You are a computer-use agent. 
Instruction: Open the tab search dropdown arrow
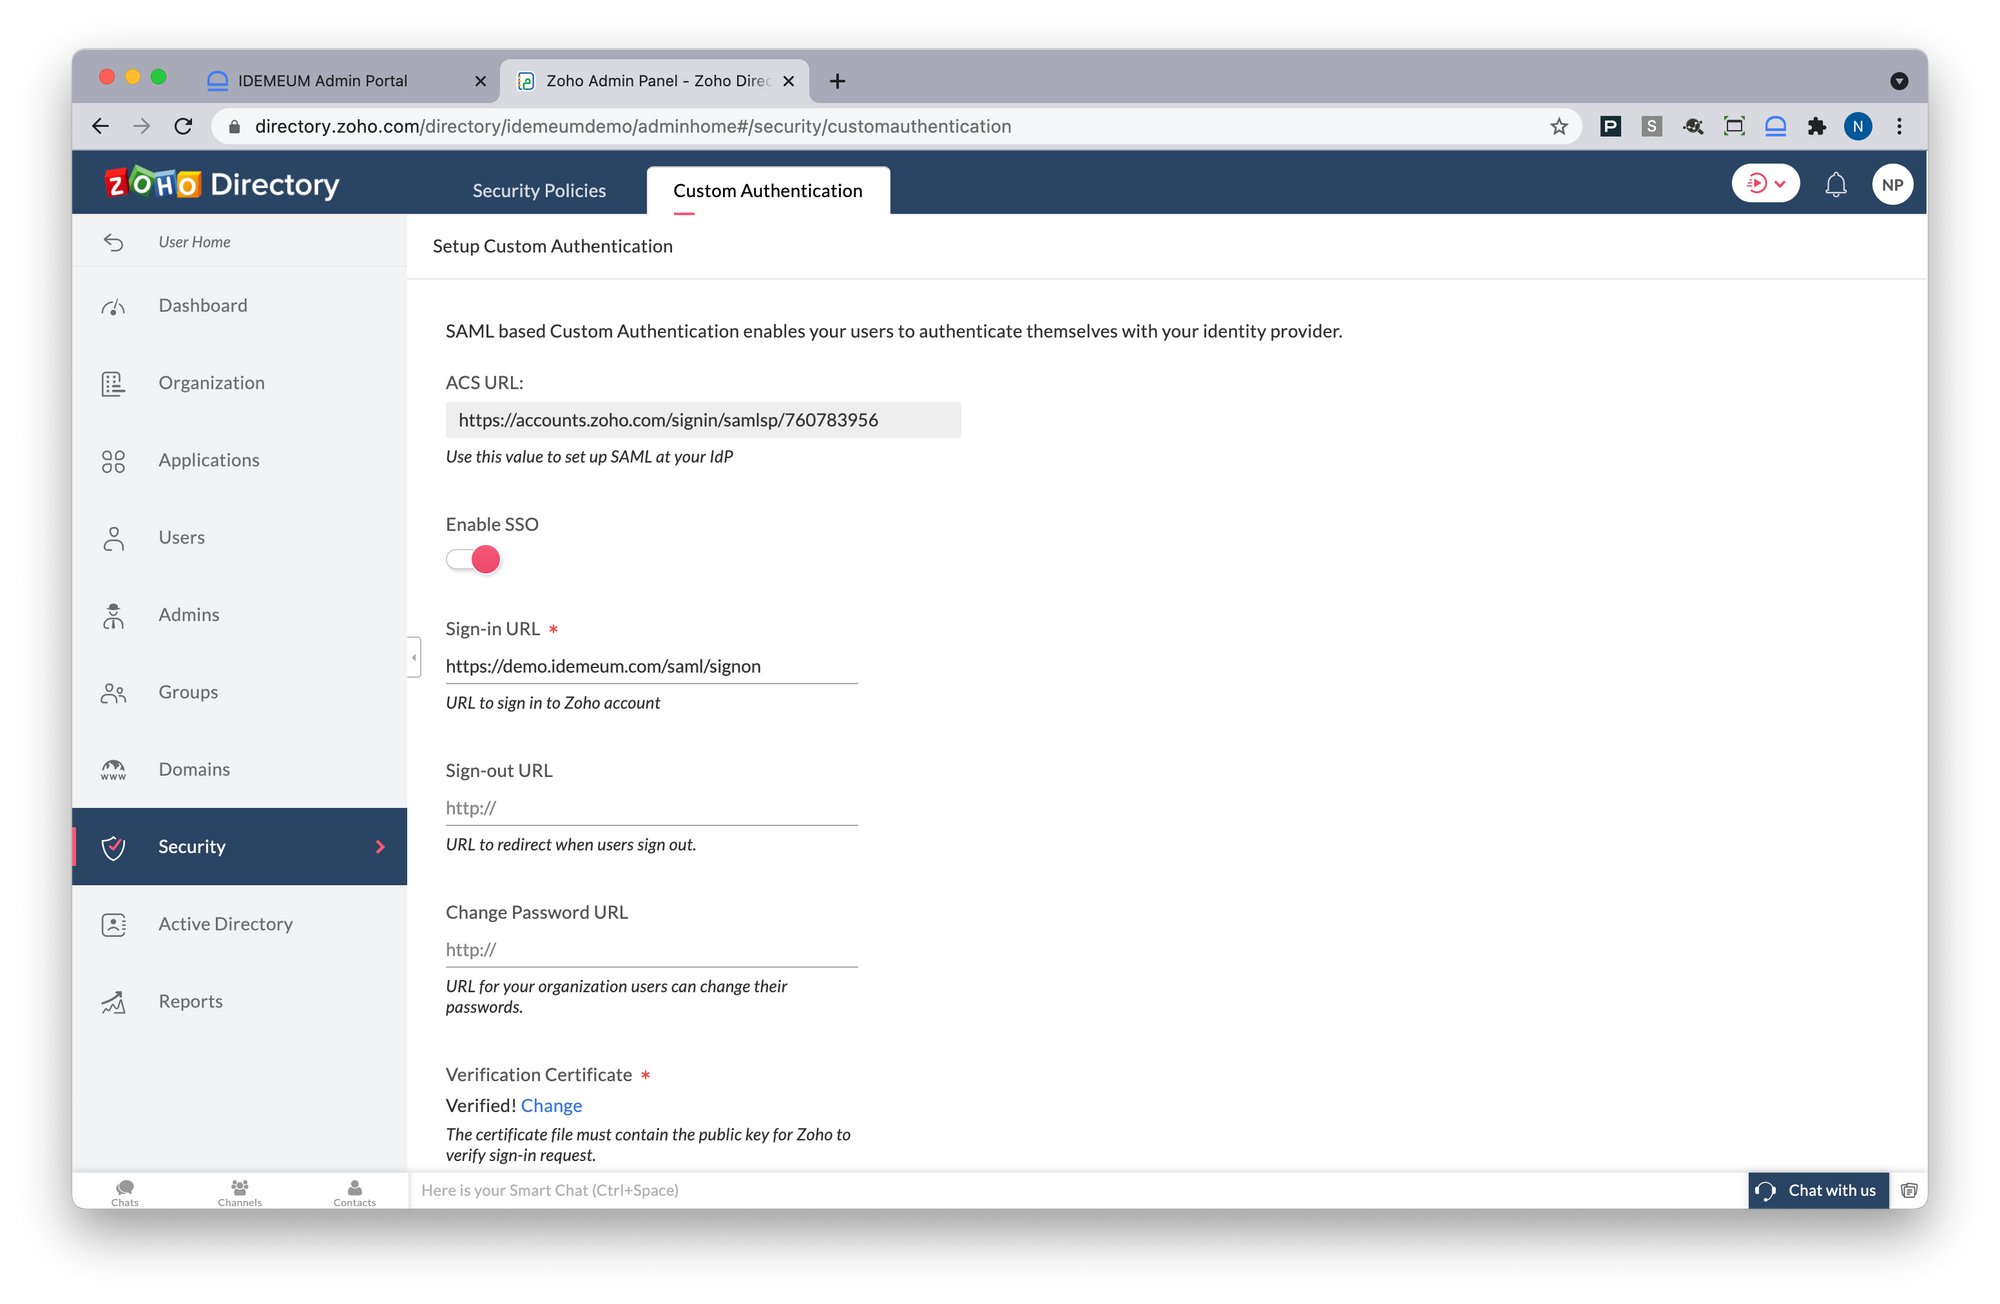1899,81
